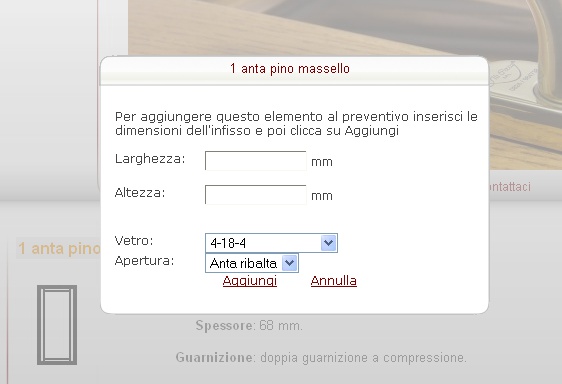Image resolution: width=562 pixels, height=384 pixels.
Task: Open the partially hidden Contattaci link
Action: (510, 187)
